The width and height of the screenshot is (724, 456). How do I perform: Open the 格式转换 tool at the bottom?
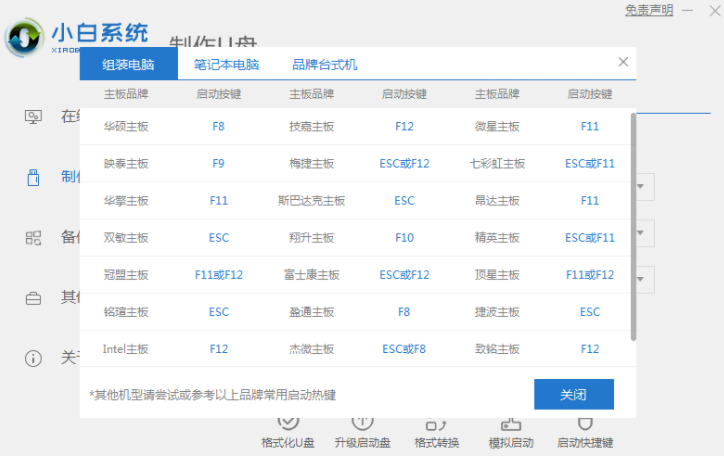tap(437, 432)
